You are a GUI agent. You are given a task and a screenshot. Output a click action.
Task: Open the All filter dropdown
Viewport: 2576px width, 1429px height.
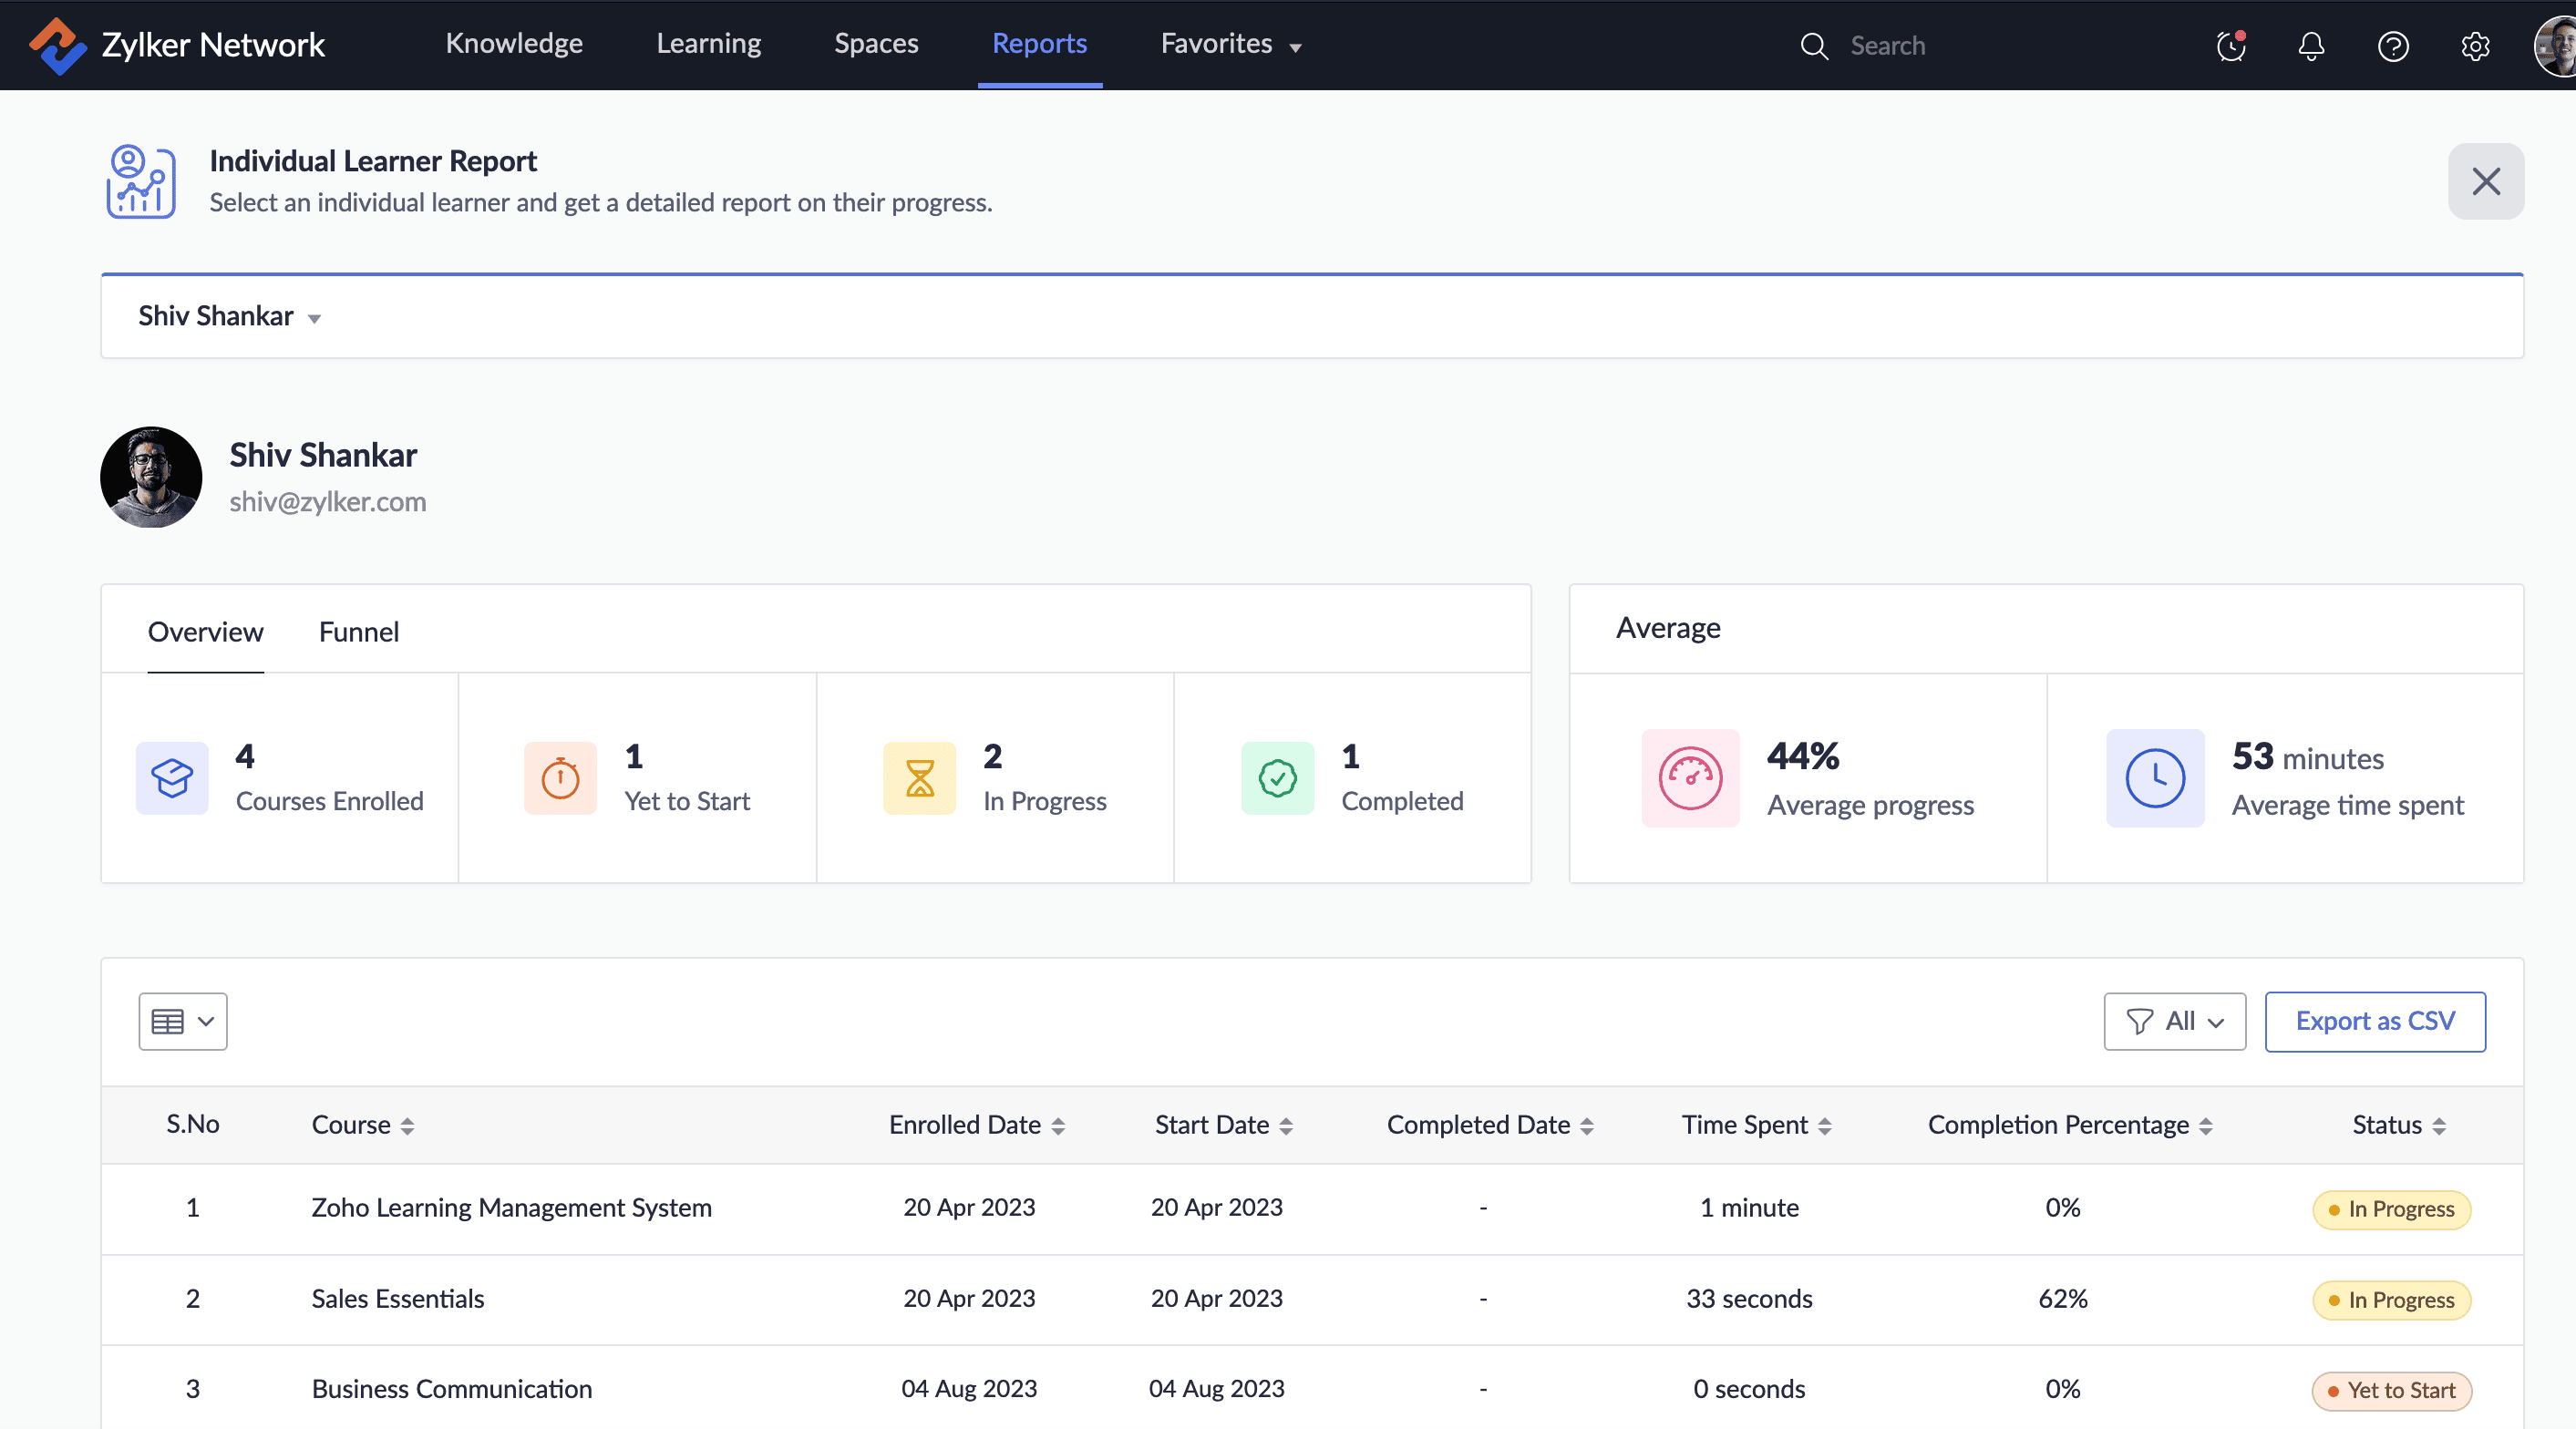tap(2174, 1021)
